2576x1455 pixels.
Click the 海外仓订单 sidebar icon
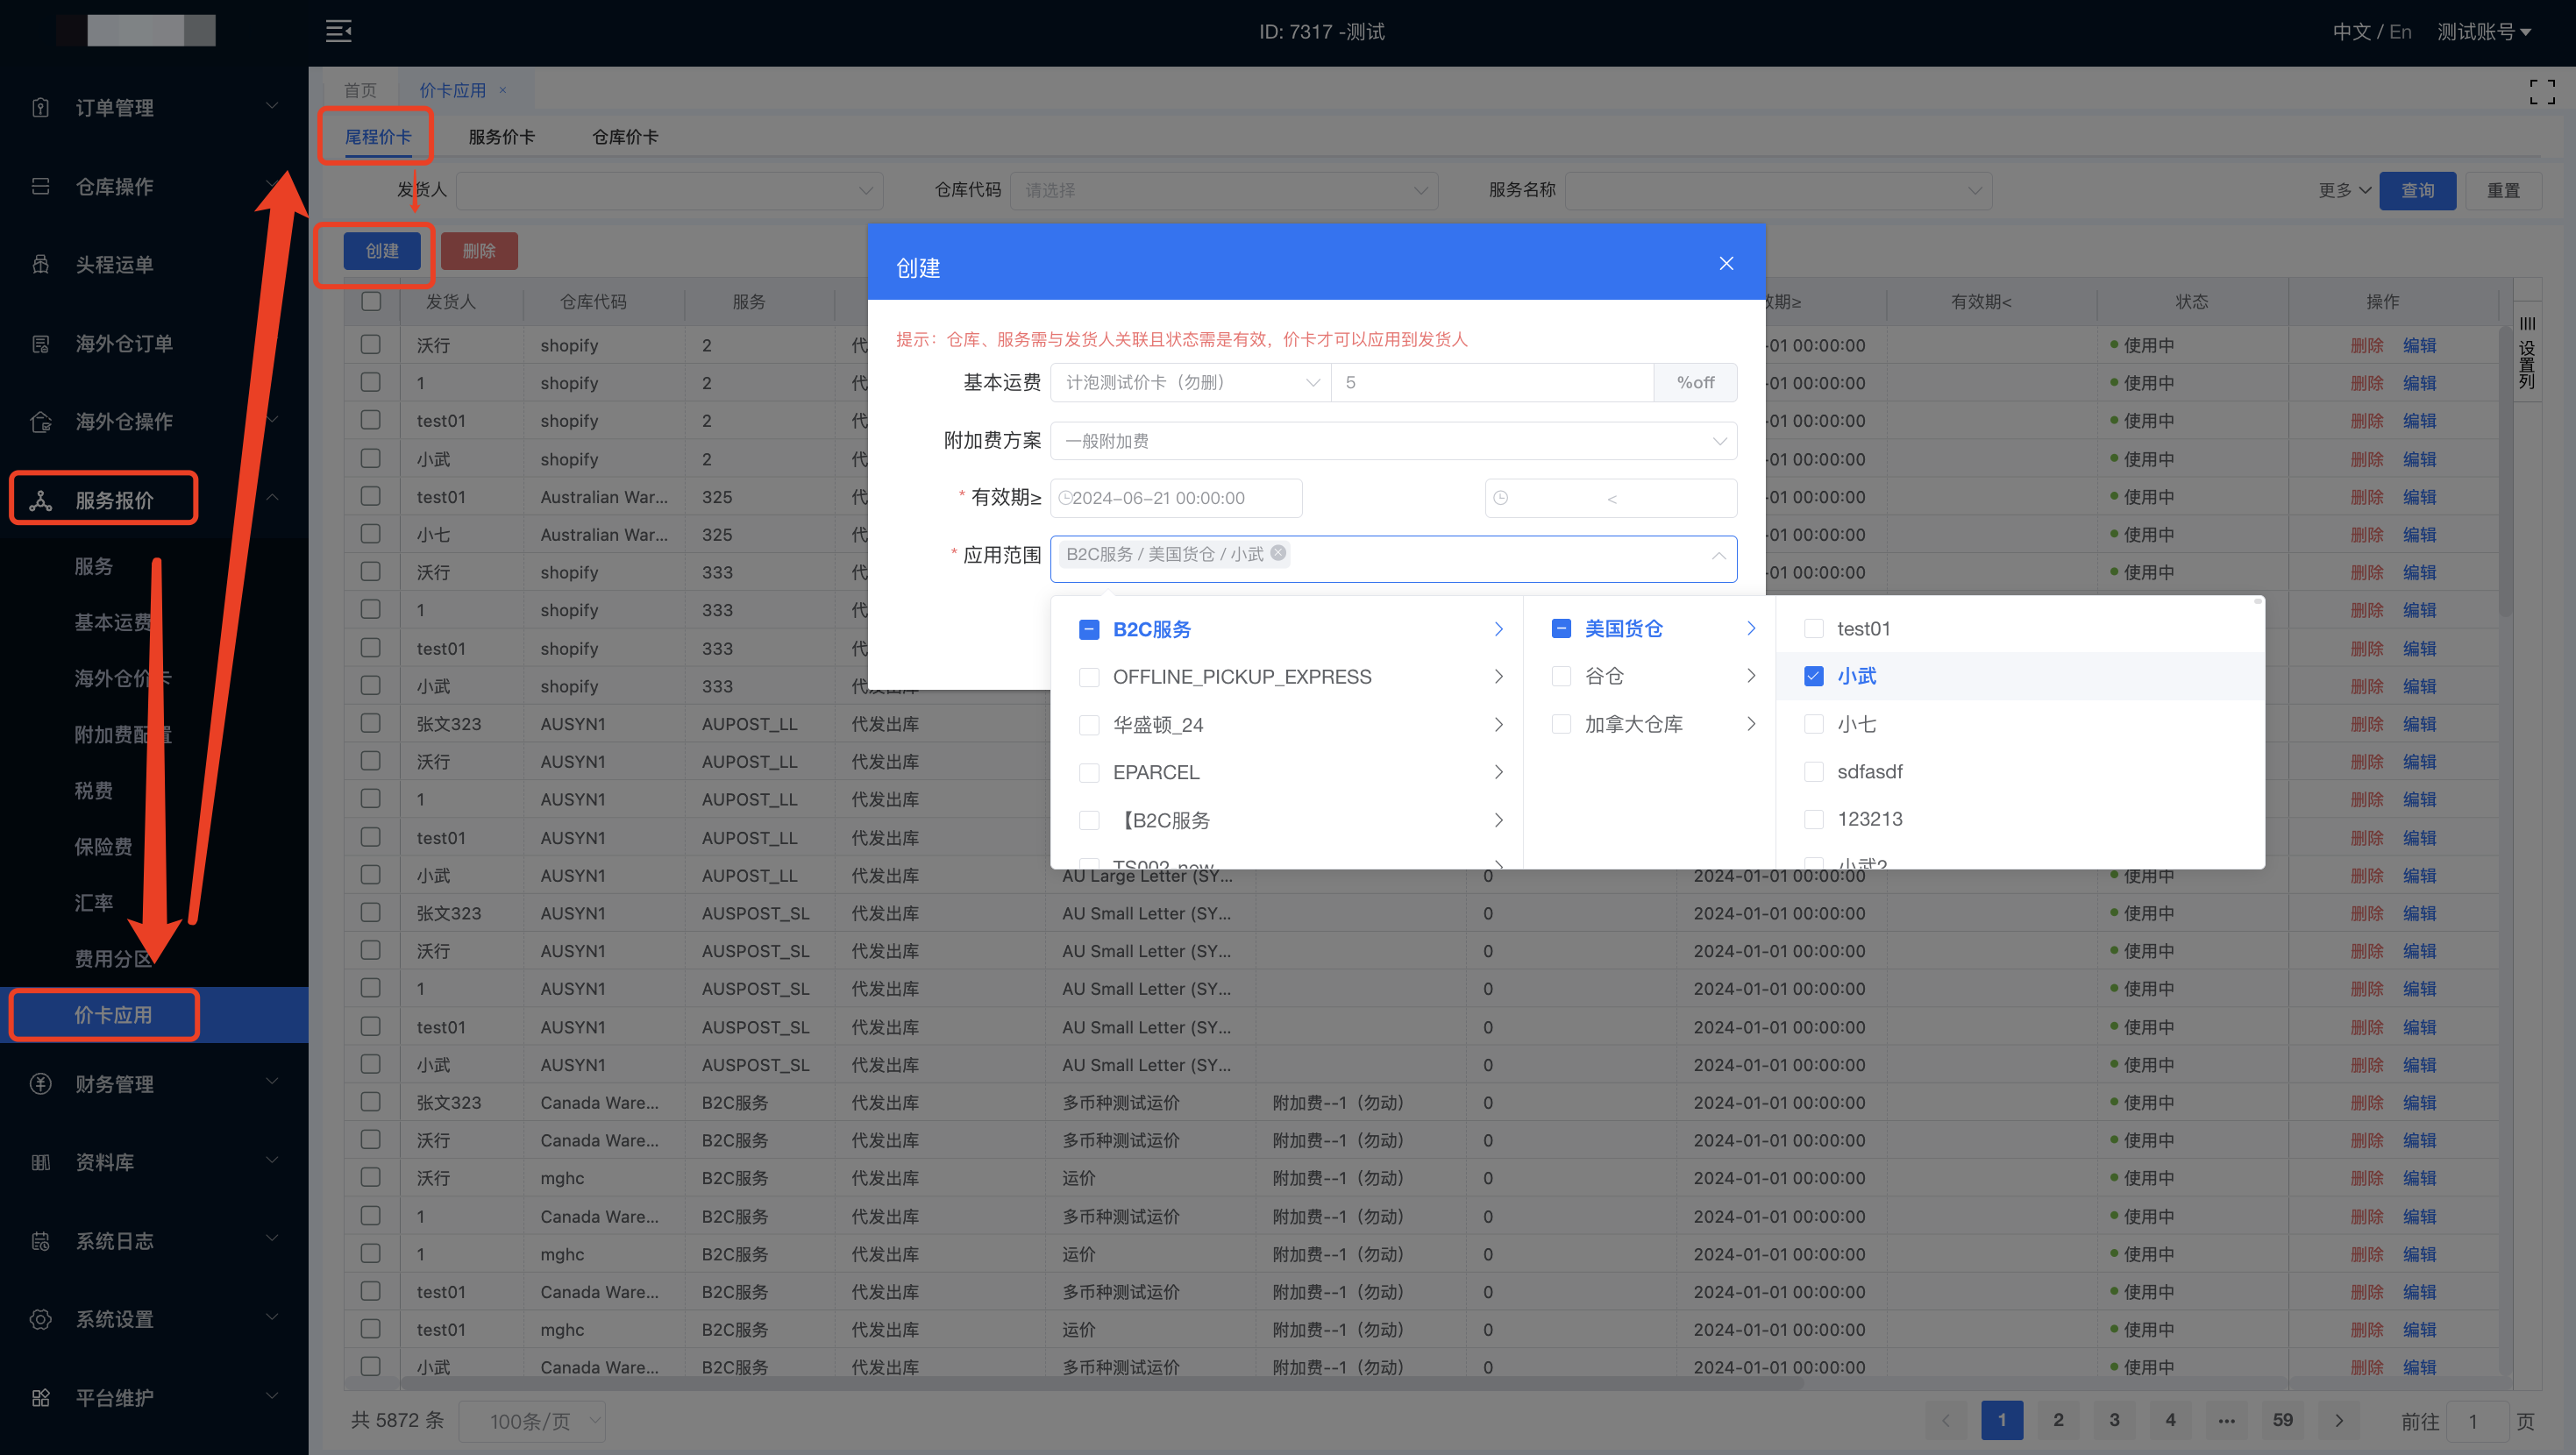point(40,343)
